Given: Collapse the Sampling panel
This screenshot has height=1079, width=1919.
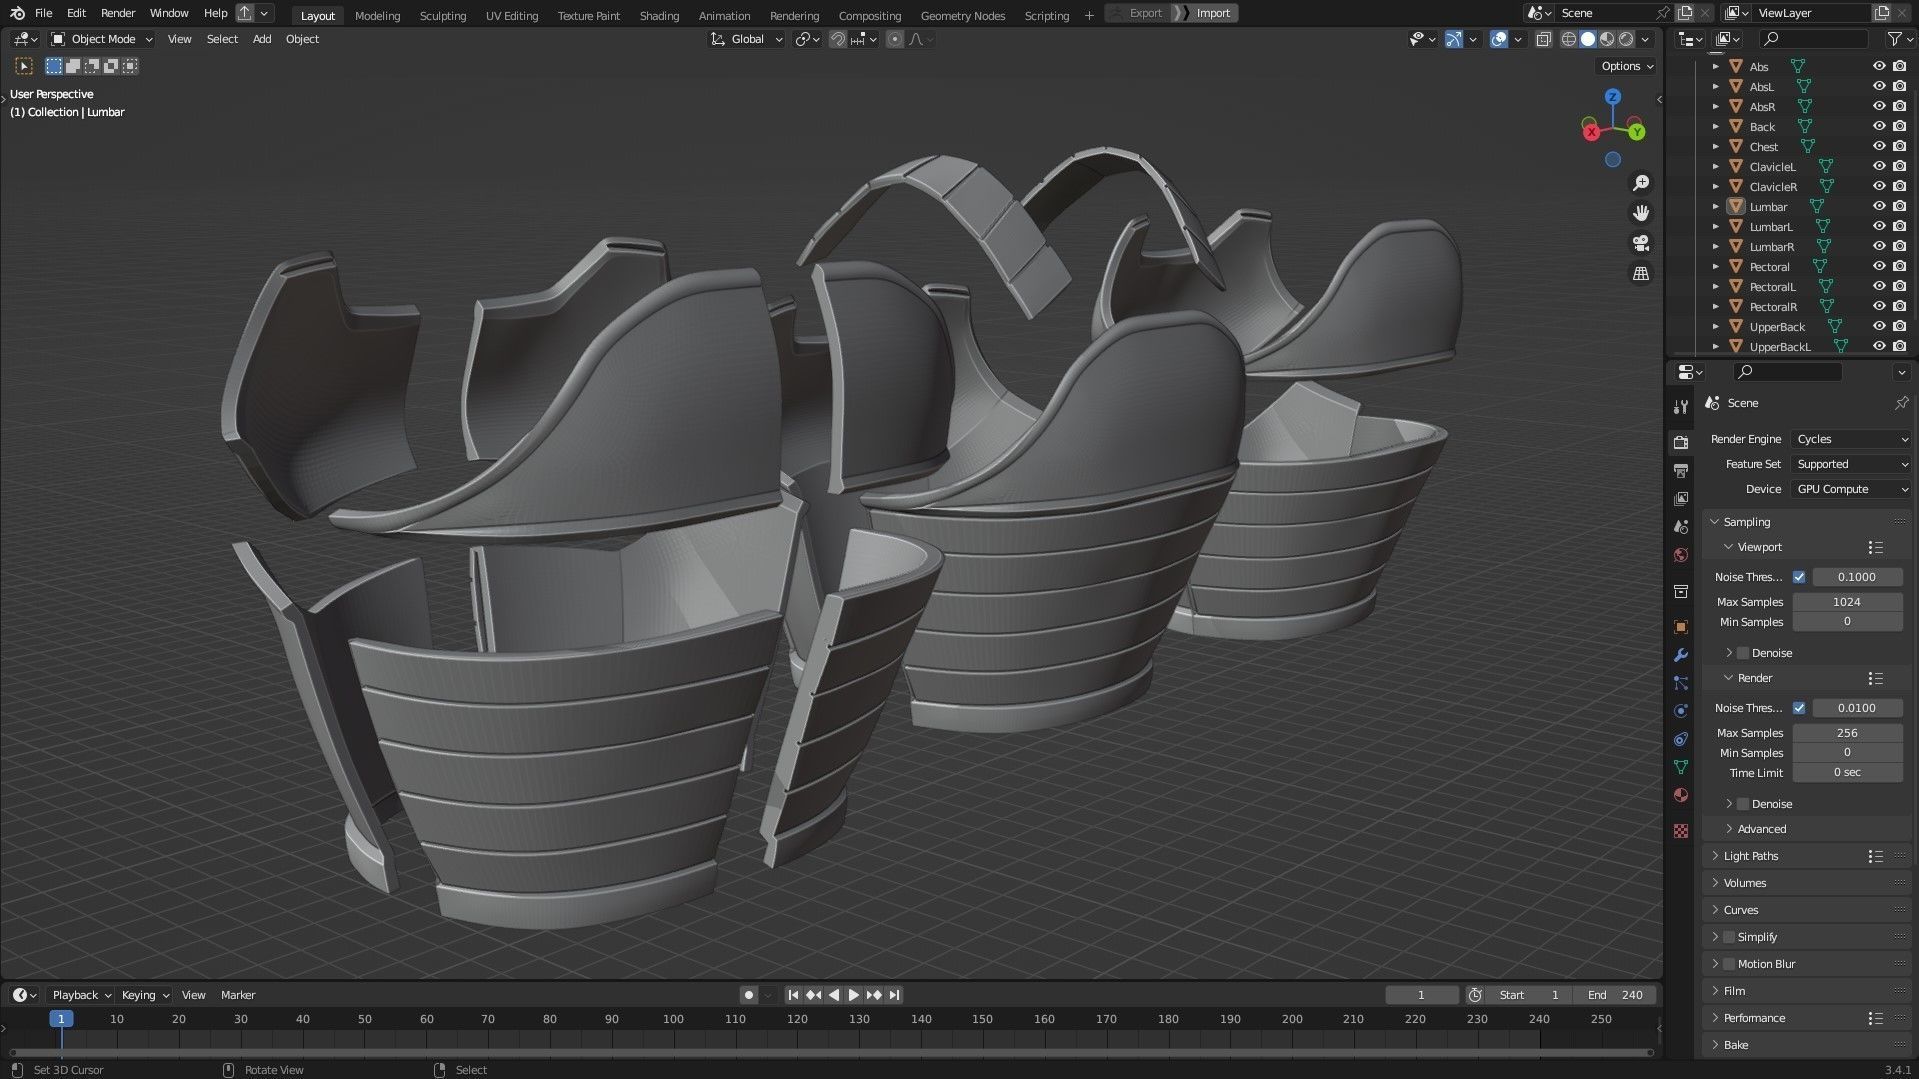Looking at the screenshot, I should [x=1746, y=522].
